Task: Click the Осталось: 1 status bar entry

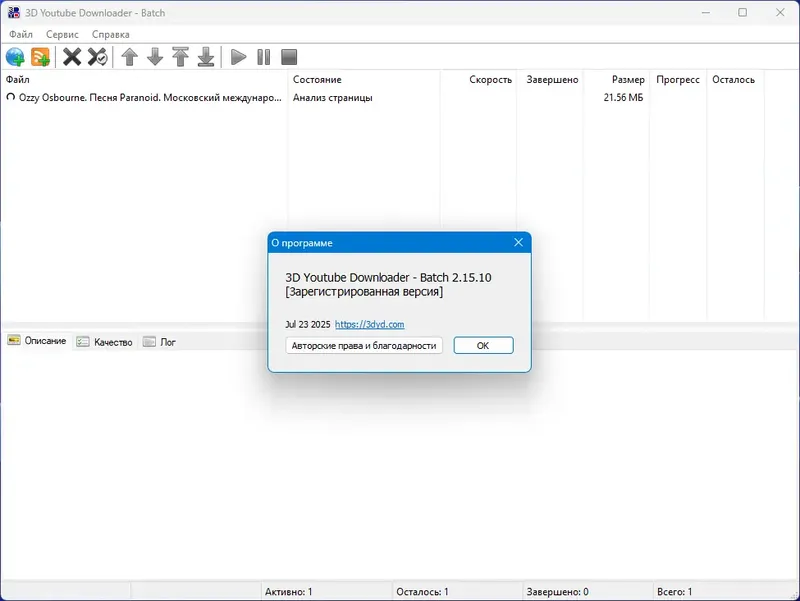Action: tap(458, 592)
